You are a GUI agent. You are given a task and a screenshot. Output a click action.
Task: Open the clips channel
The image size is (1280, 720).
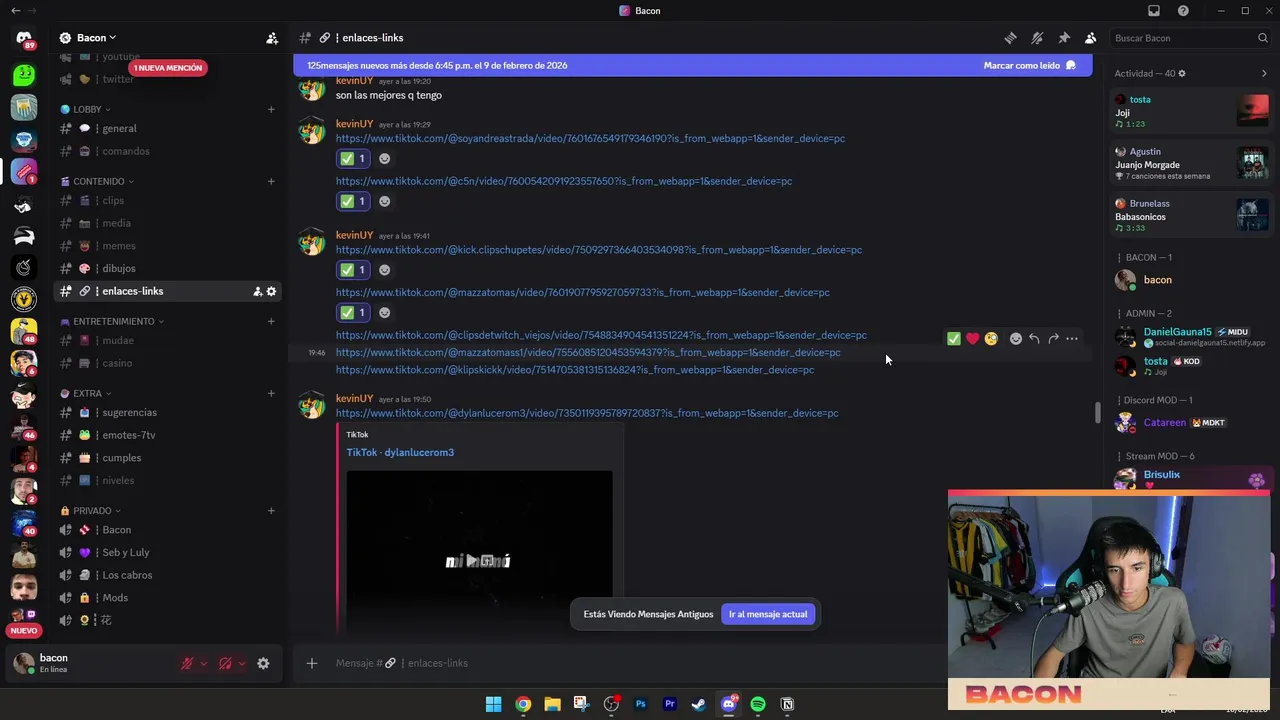click(x=168, y=200)
